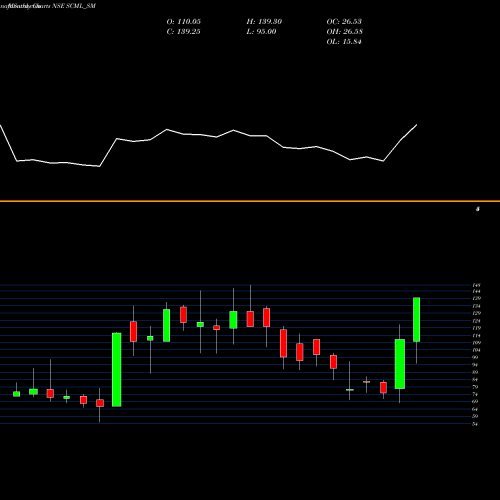This screenshot has width=500, height=500.
Task: Click the 144 price axis label
Action: click(476, 291)
